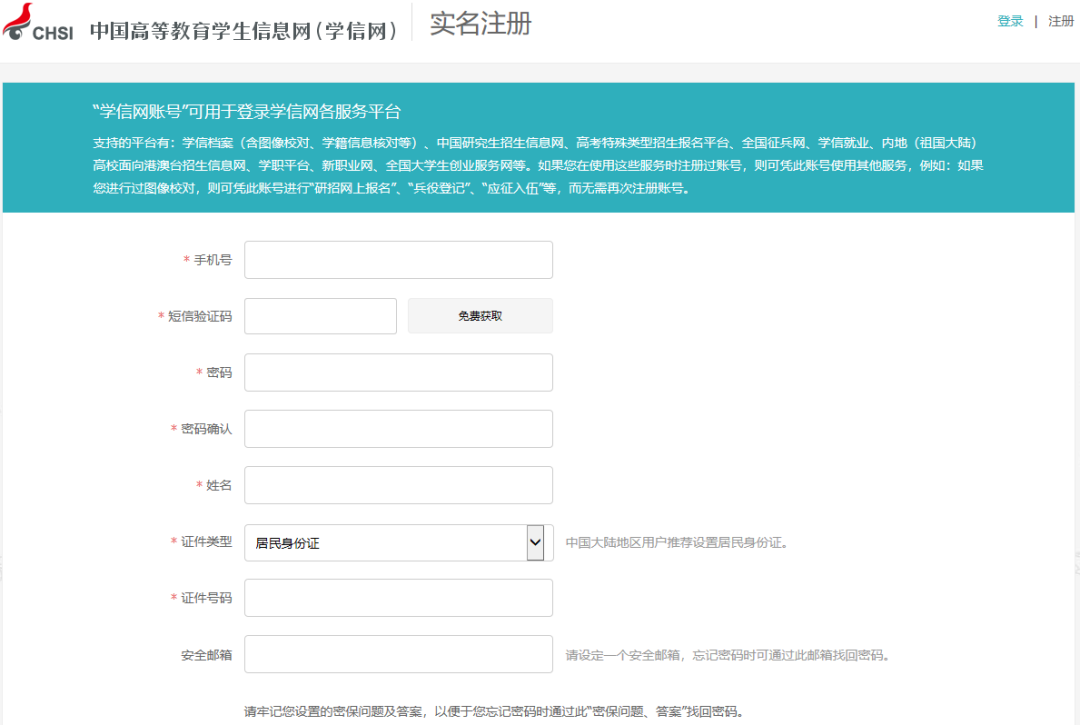
Task: Select the 密码 input field
Action: (398, 372)
